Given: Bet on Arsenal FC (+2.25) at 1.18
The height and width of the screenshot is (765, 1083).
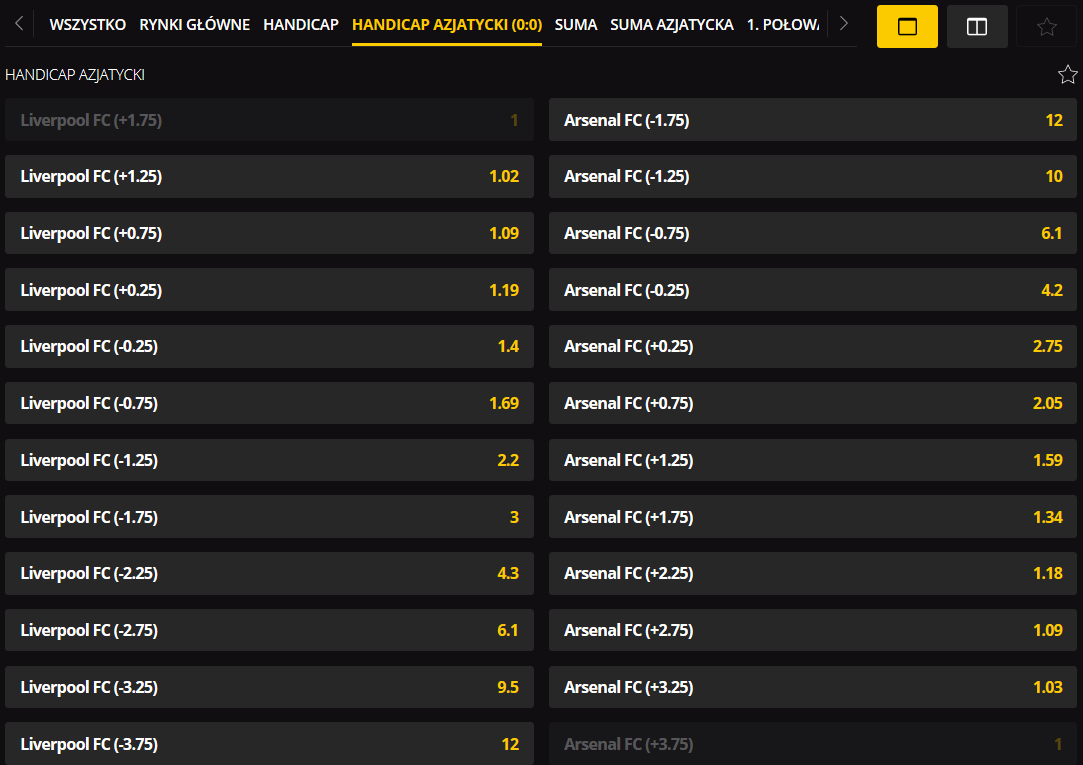Looking at the screenshot, I should [813, 574].
